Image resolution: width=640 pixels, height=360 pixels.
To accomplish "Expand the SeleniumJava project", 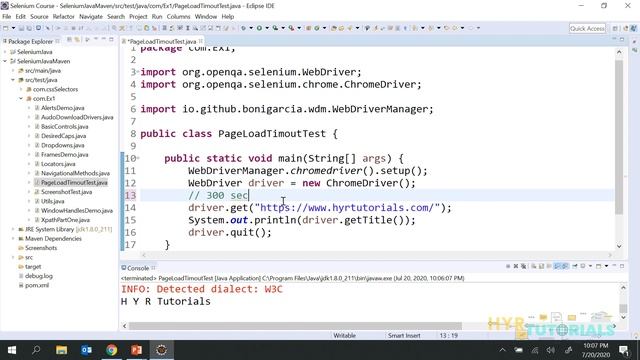I will [5, 52].
